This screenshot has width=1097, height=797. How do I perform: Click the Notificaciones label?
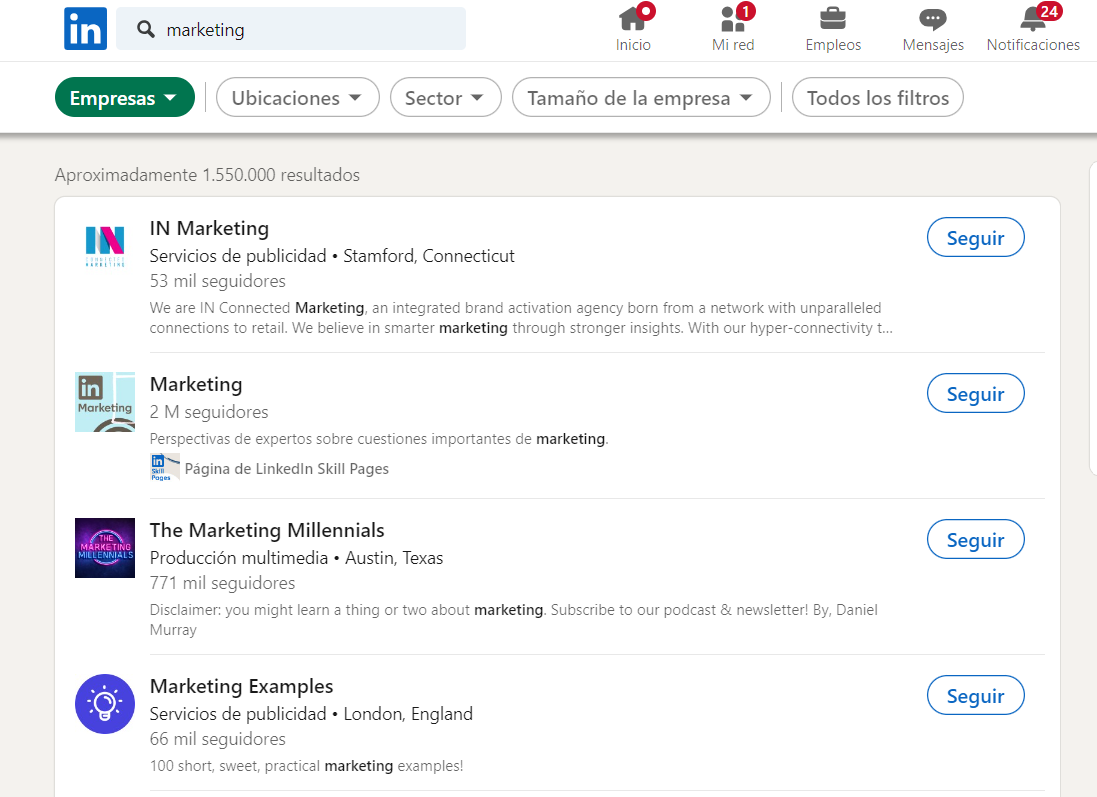[1033, 45]
